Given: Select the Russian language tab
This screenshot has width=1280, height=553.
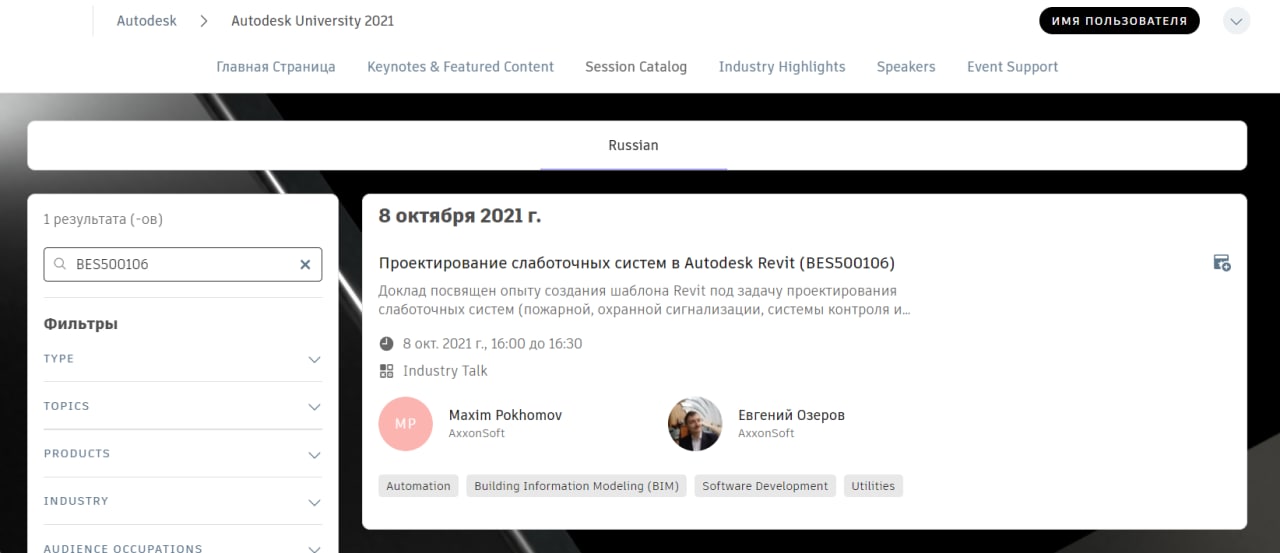Looking at the screenshot, I should (x=633, y=146).
